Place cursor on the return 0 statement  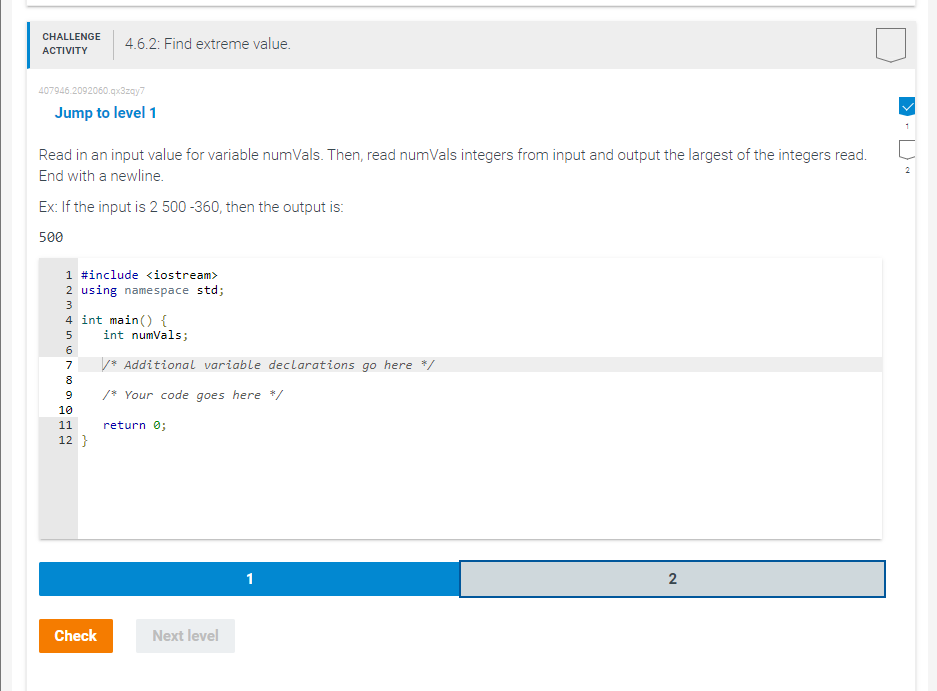point(133,424)
